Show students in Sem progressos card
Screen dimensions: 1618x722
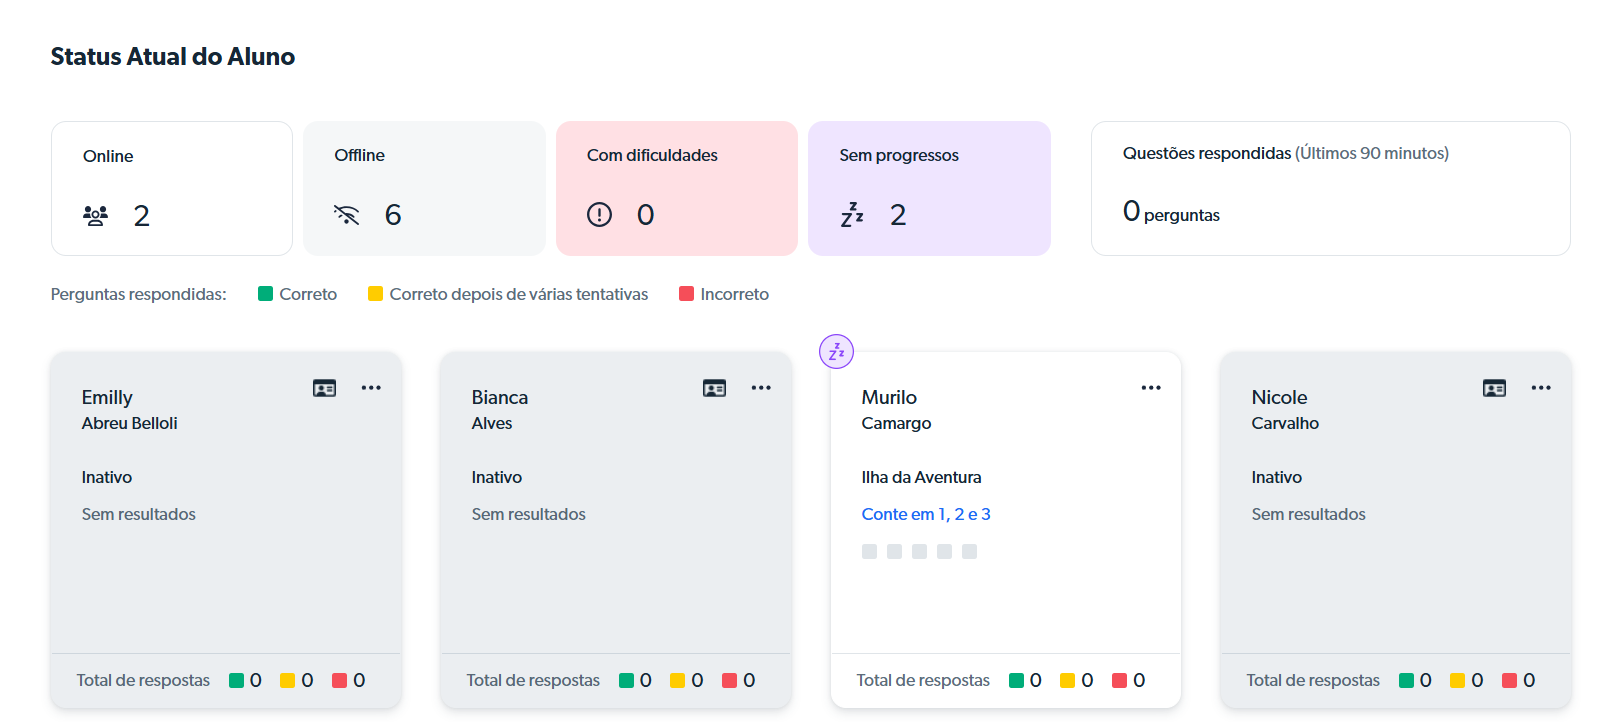pyautogui.click(x=929, y=188)
